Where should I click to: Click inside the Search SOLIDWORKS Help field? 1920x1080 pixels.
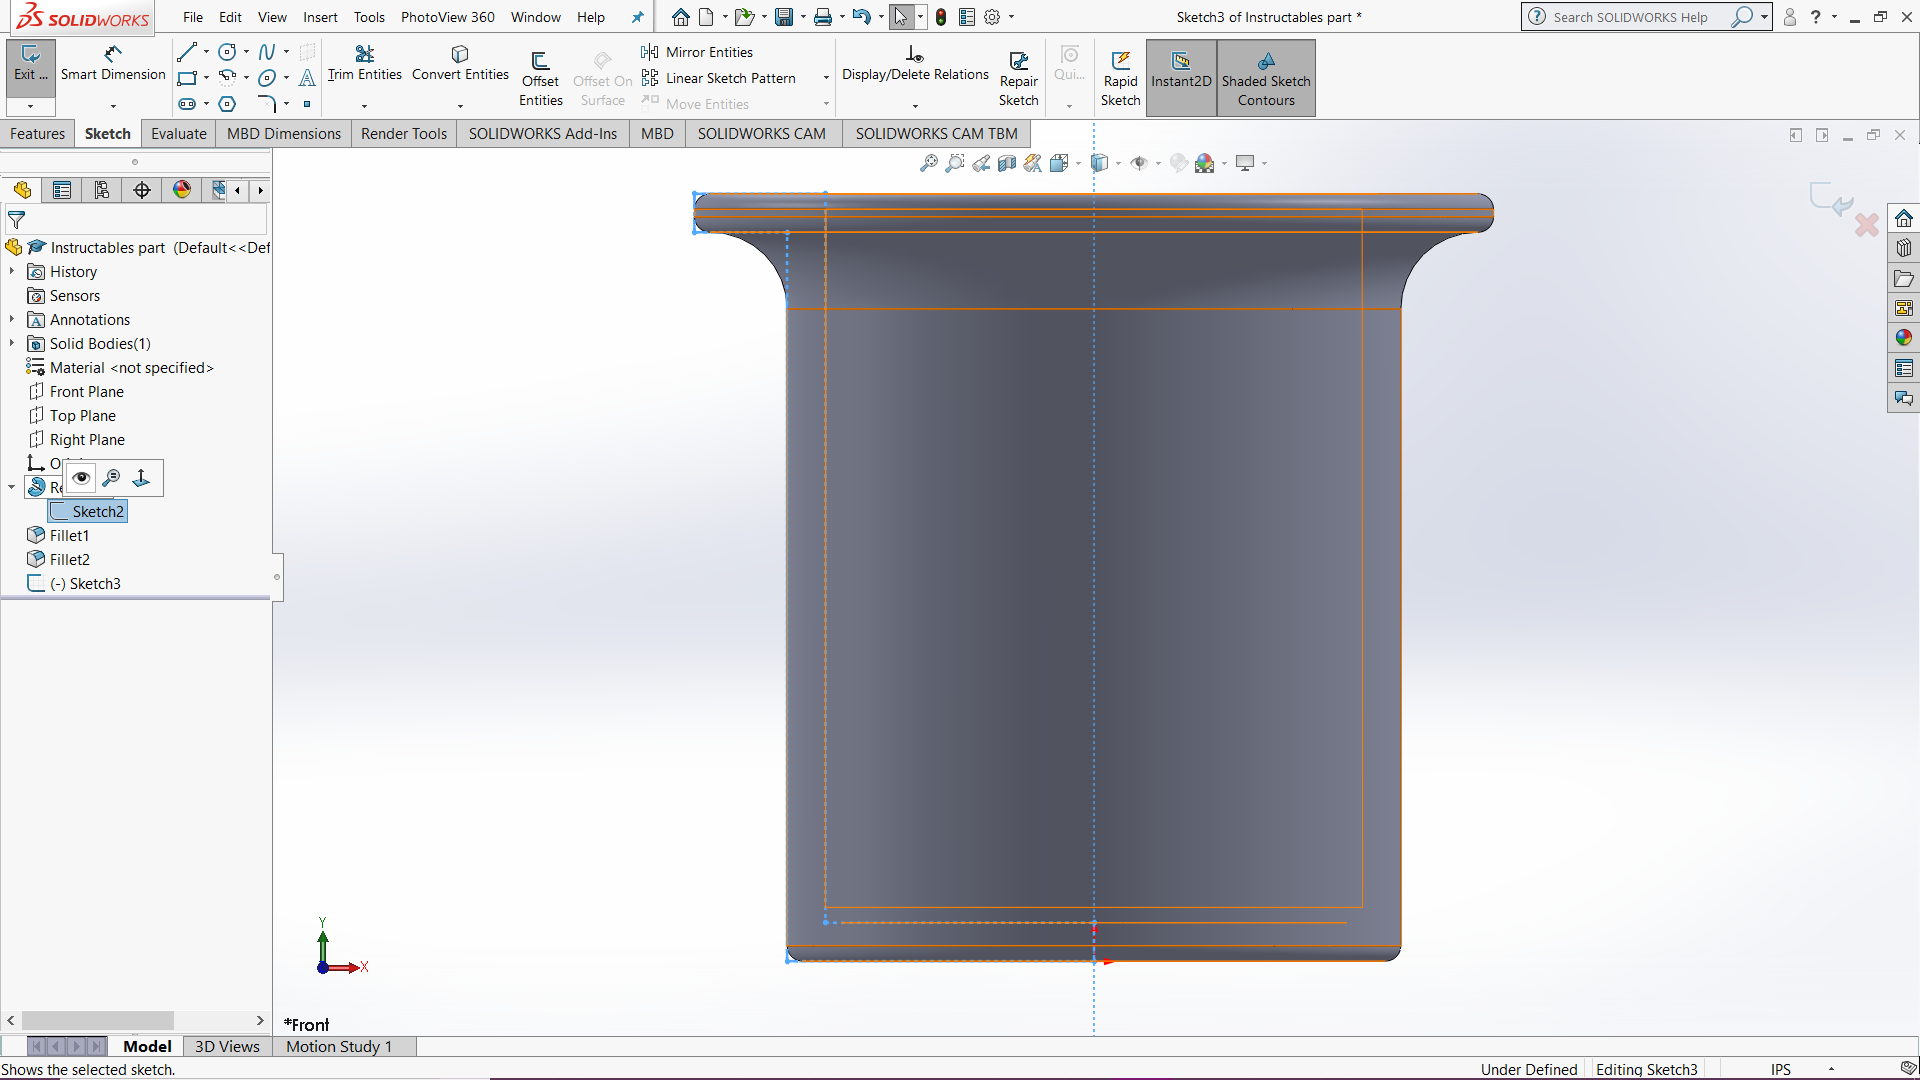pyautogui.click(x=1630, y=17)
